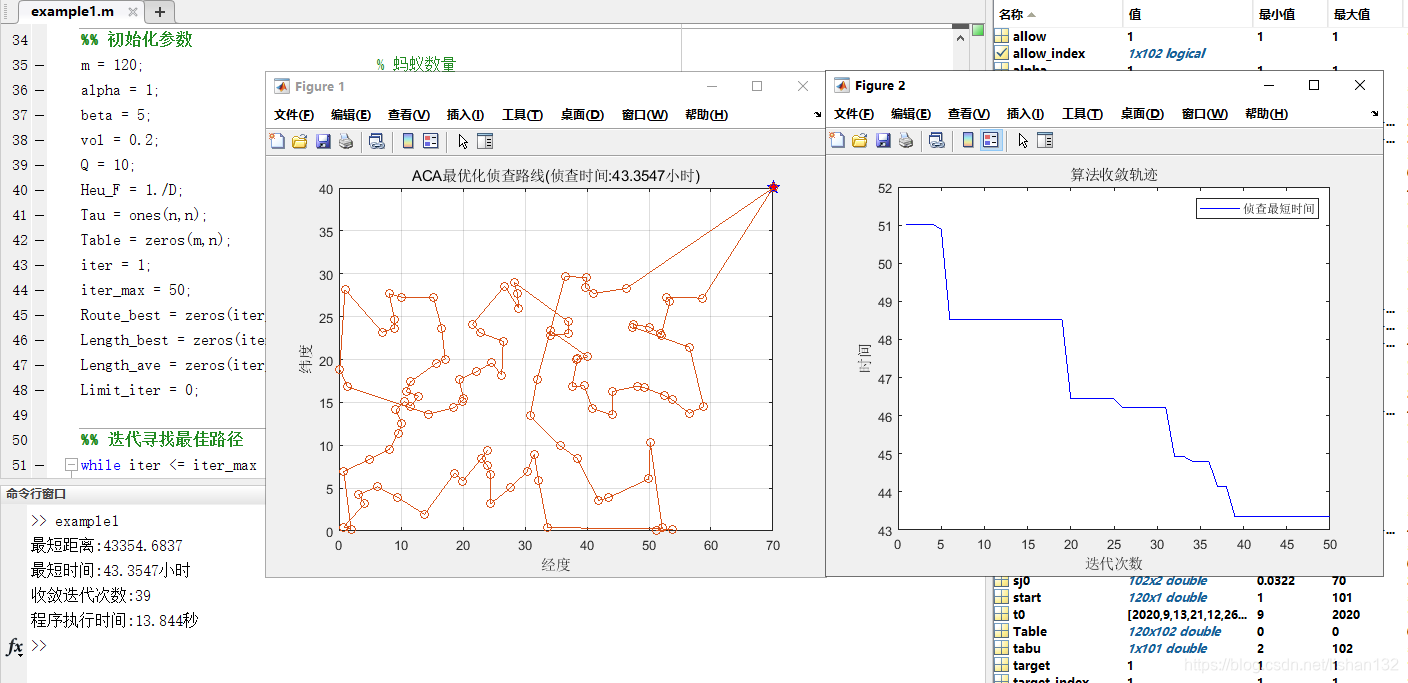
Task: Open Property Inspector icon in Figure 2 toolbar
Action: click(x=1044, y=140)
